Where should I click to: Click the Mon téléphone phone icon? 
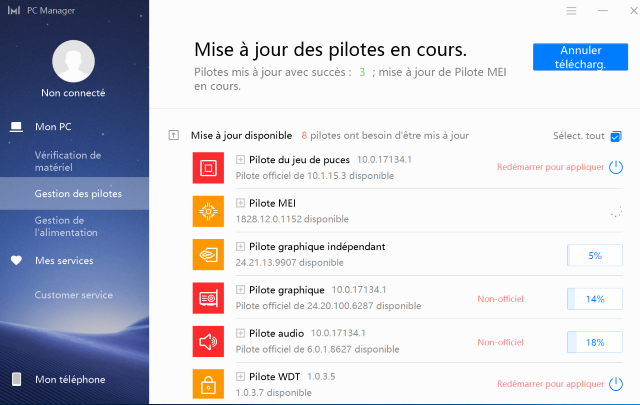point(16,379)
